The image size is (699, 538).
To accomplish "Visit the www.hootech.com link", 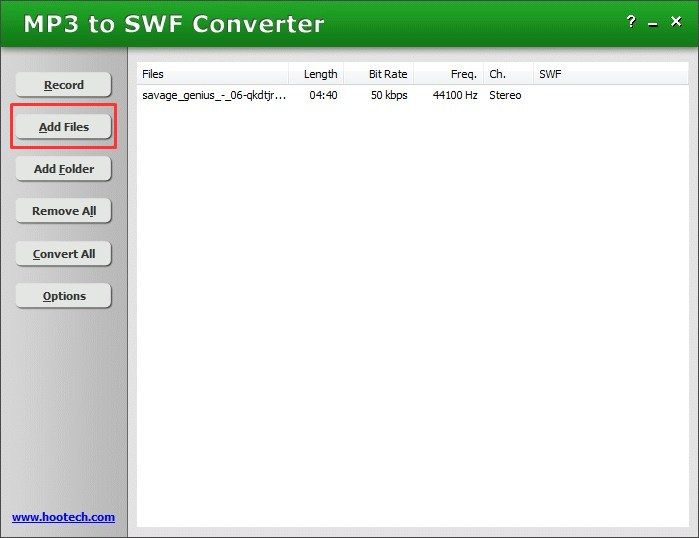I will click(x=63, y=517).
